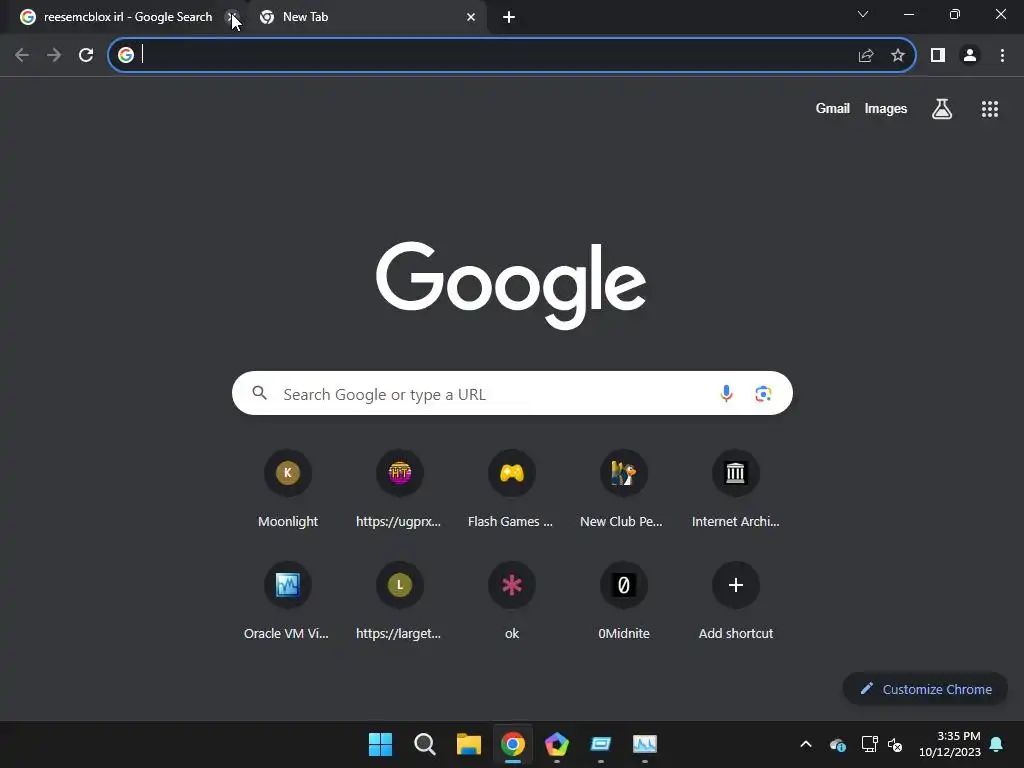Click the magnifier icon in the search box

[x=259, y=393]
